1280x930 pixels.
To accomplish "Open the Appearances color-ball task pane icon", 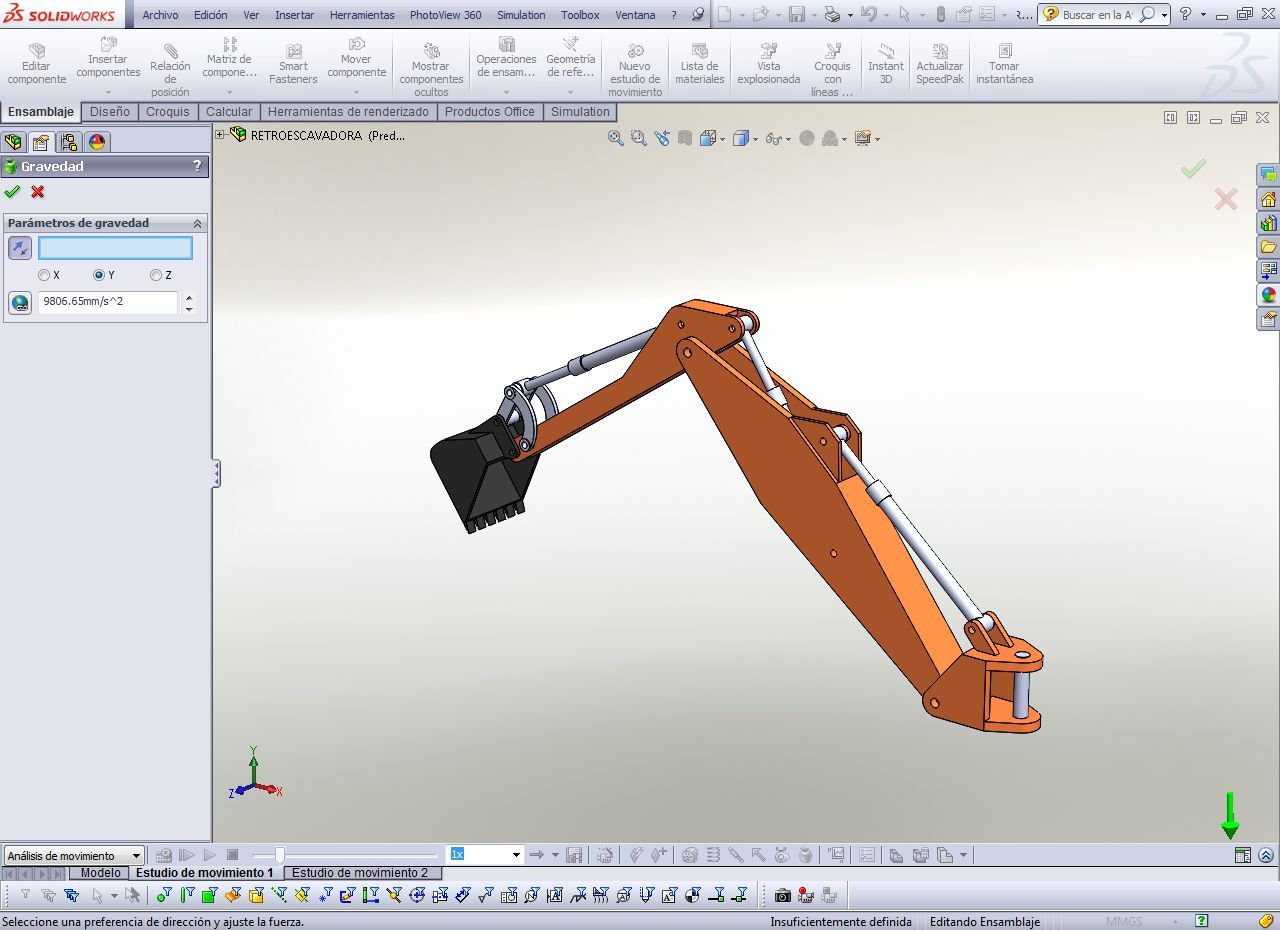I will point(1268,295).
